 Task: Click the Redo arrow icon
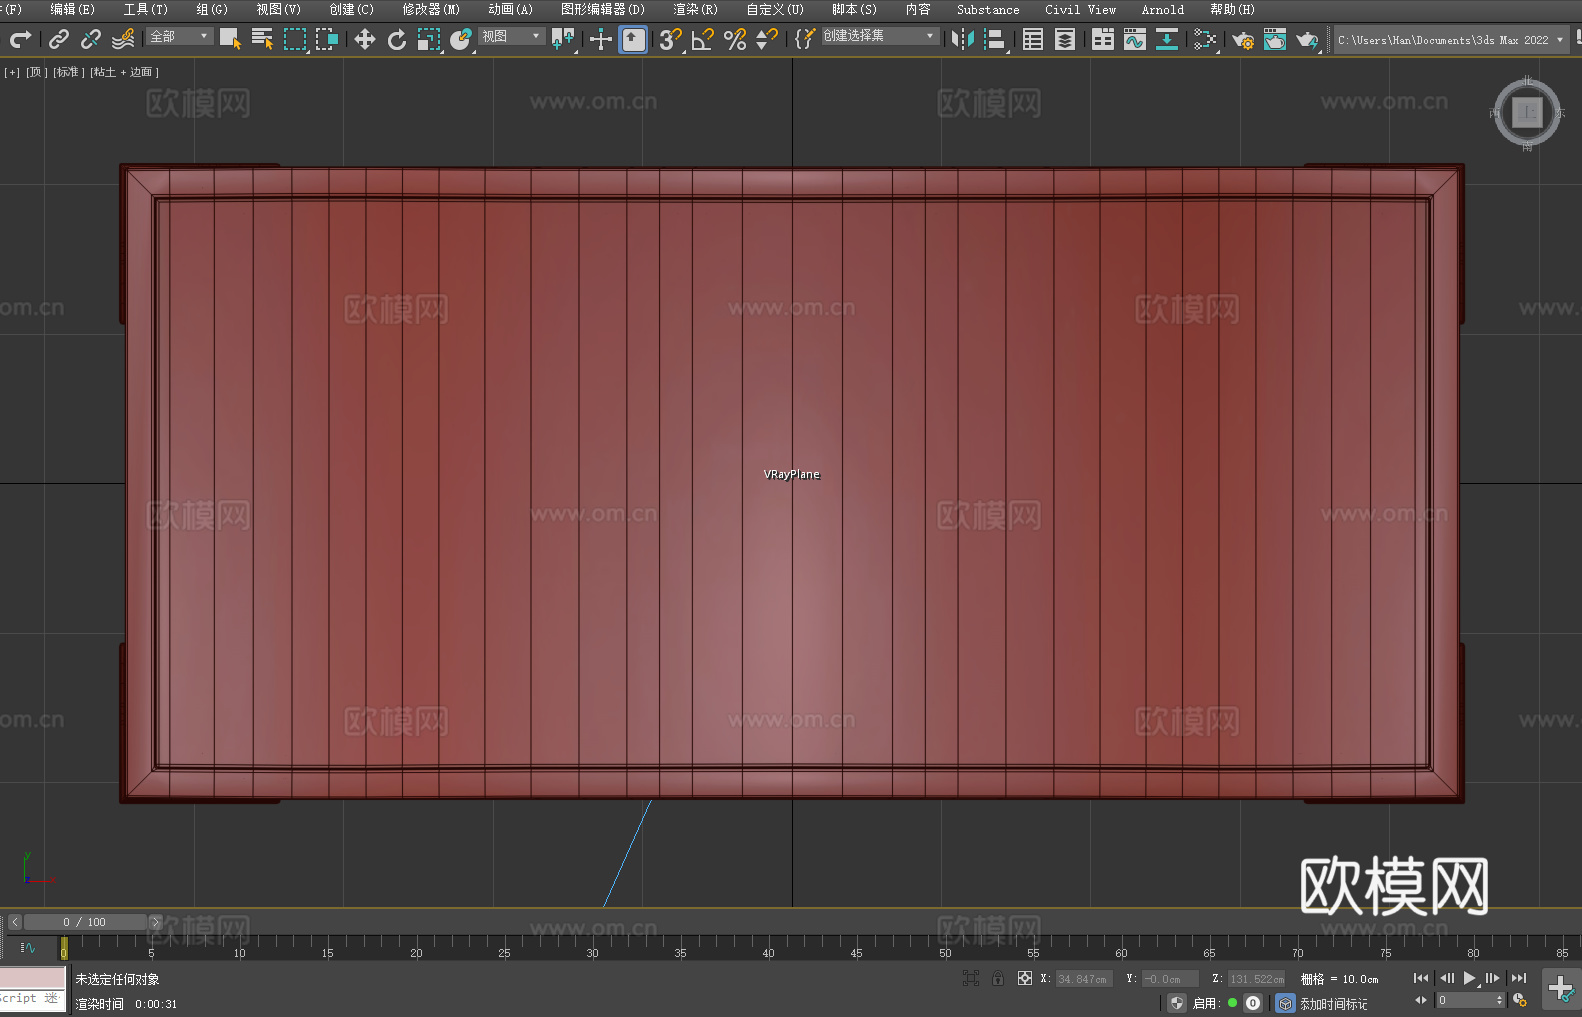pyautogui.click(x=20, y=39)
